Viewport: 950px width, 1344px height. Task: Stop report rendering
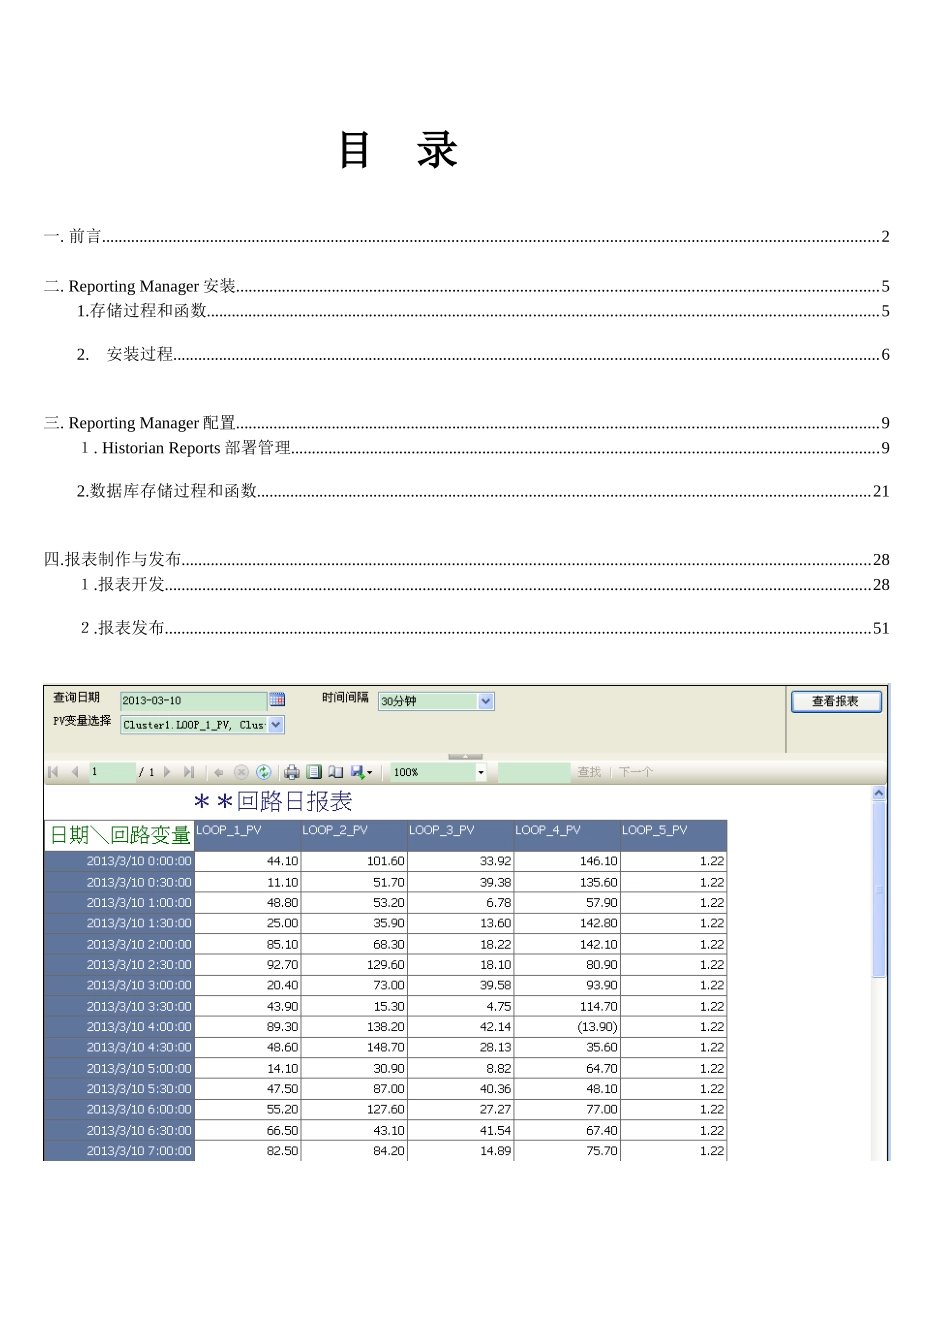click(241, 772)
